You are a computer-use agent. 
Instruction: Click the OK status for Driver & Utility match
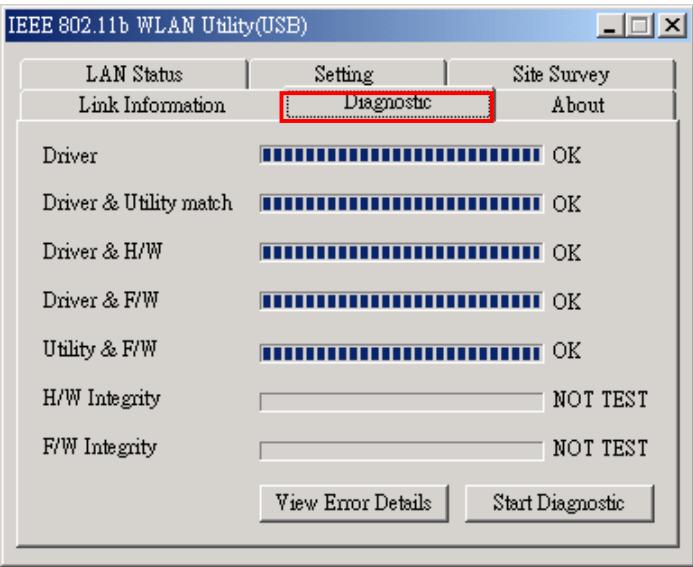[567, 204]
